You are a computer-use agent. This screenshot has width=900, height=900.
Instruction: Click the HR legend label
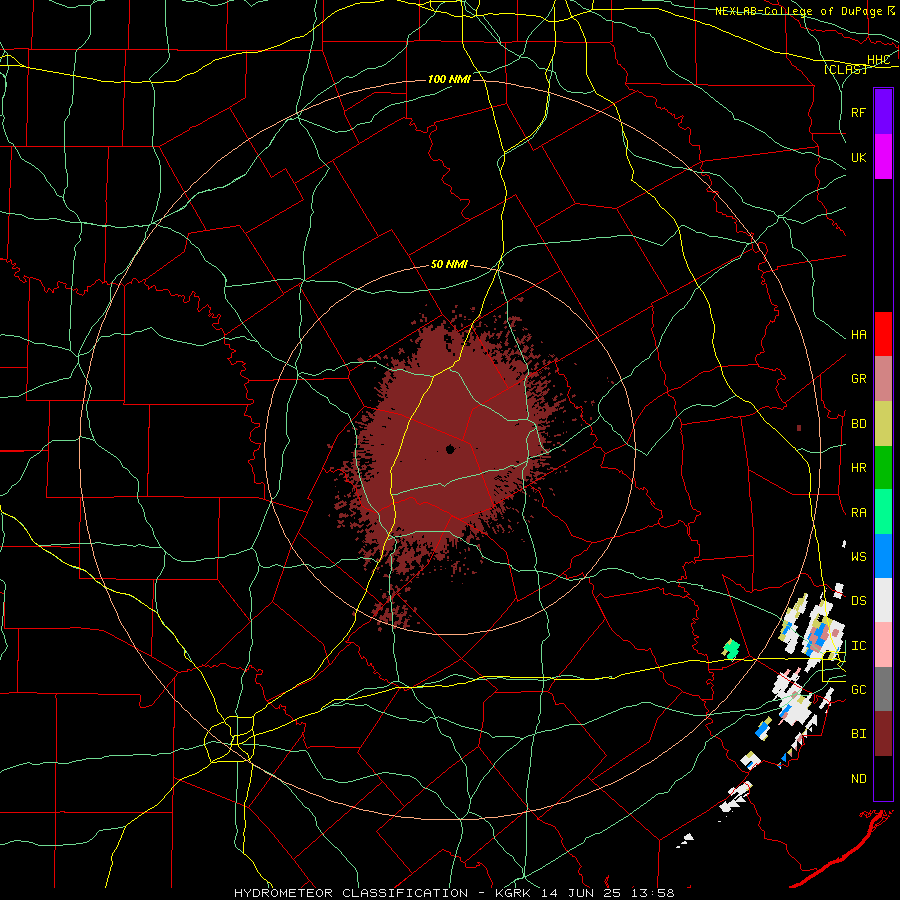coord(858,468)
